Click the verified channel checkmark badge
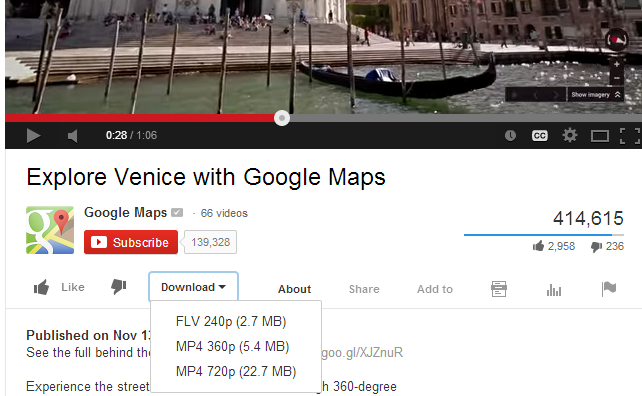The image size is (642, 396). pos(177,213)
